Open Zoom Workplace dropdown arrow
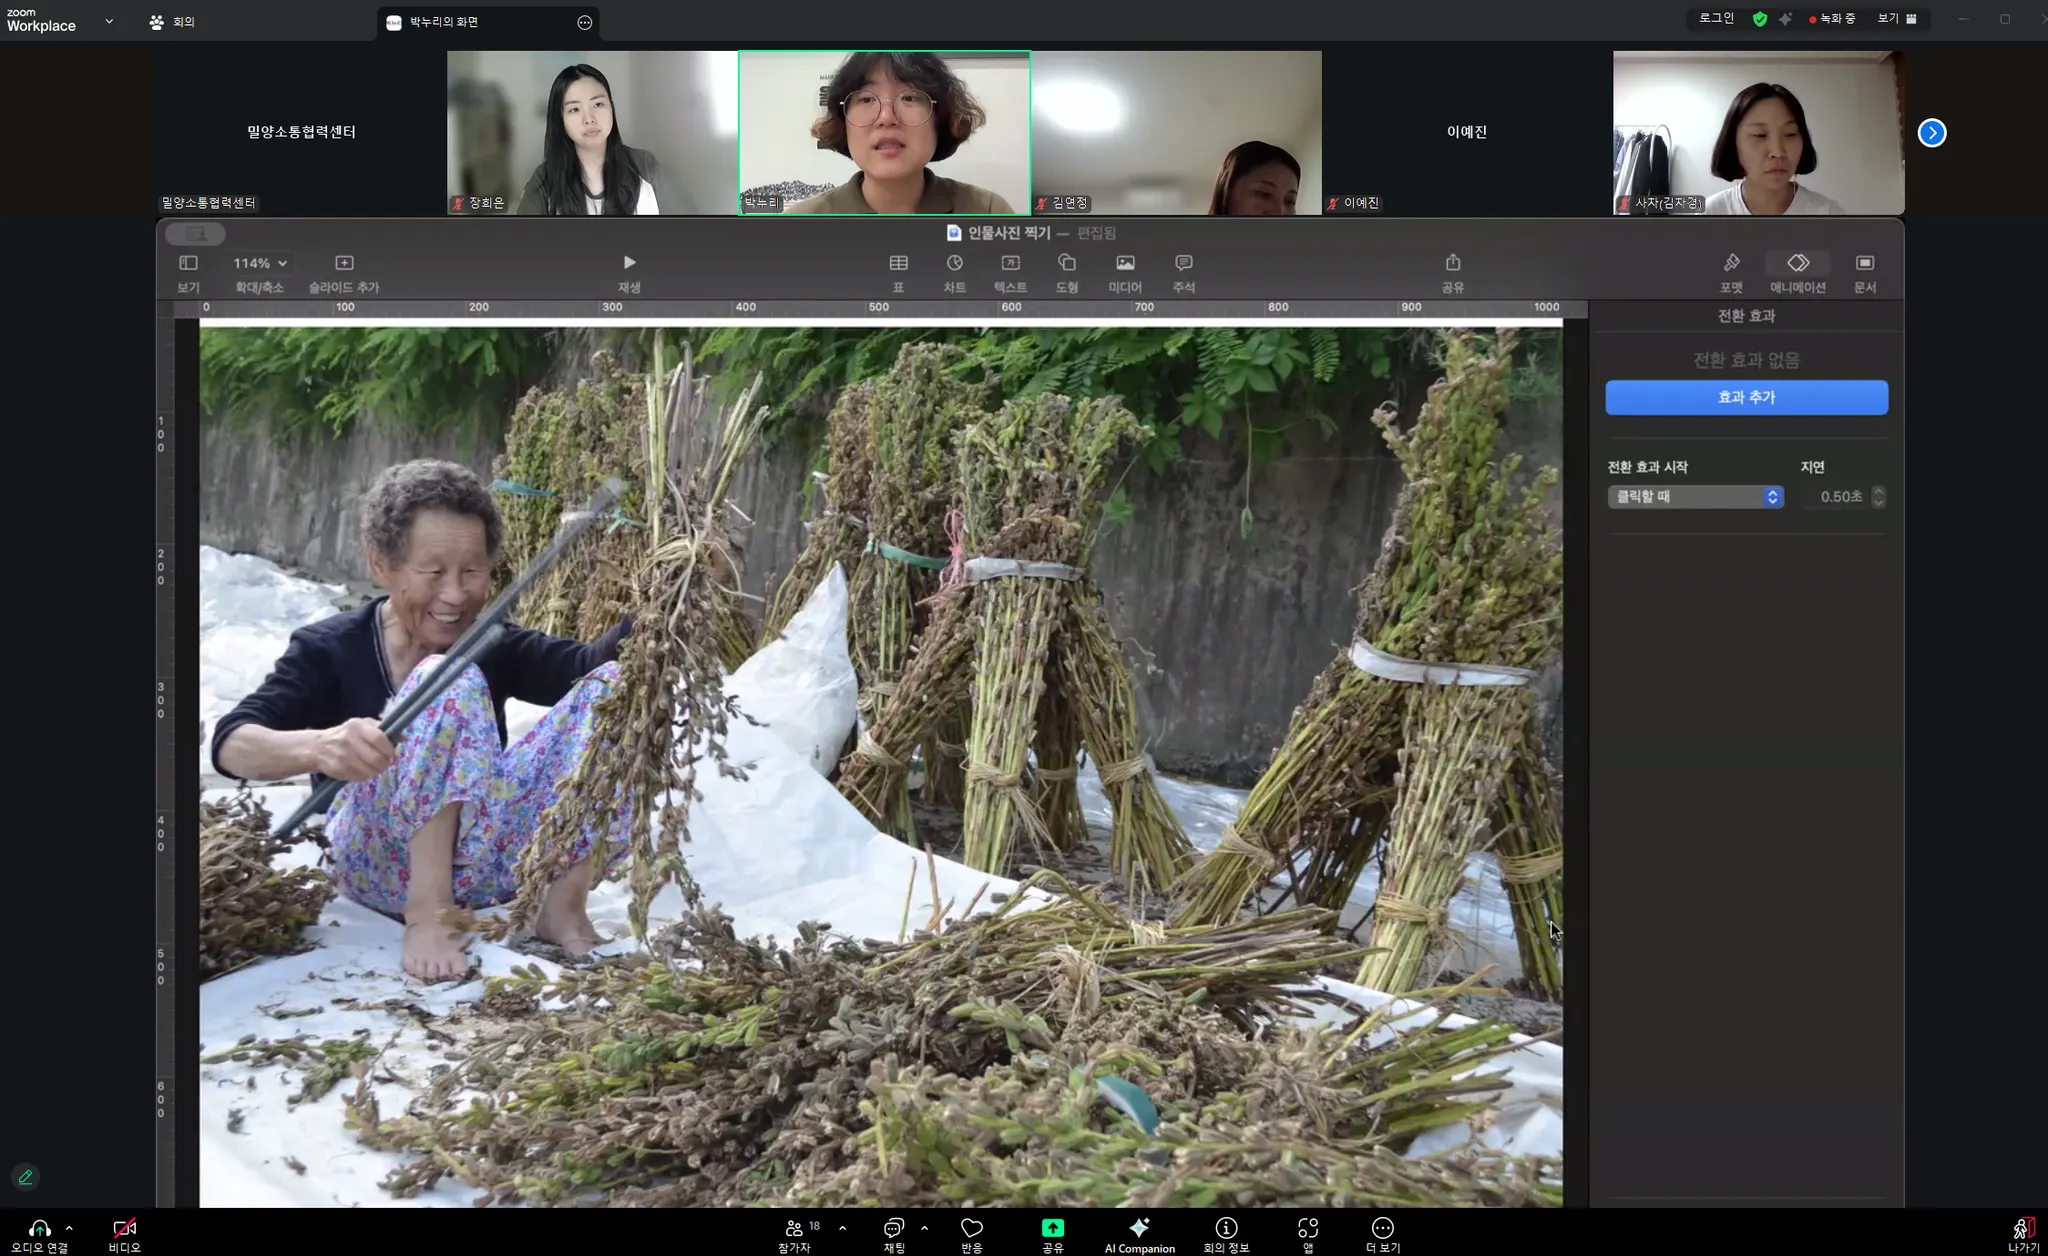Image resolution: width=2048 pixels, height=1256 pixels. tap(109, 21)
